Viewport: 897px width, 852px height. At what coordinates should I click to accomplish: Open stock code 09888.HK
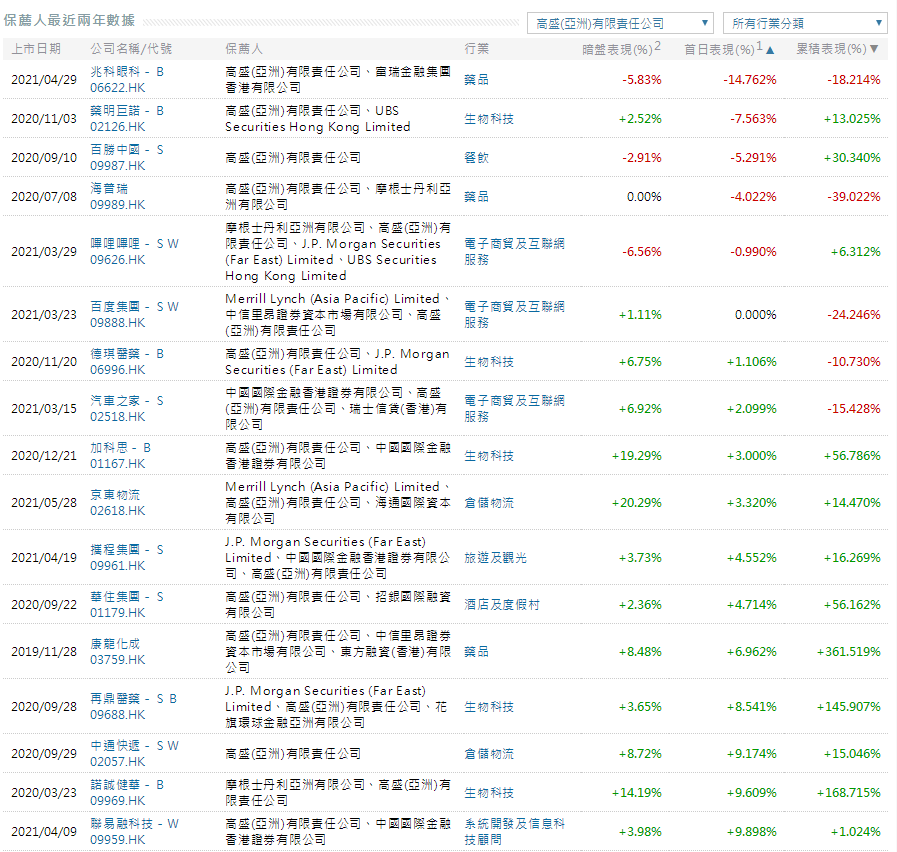click(118, 322)
